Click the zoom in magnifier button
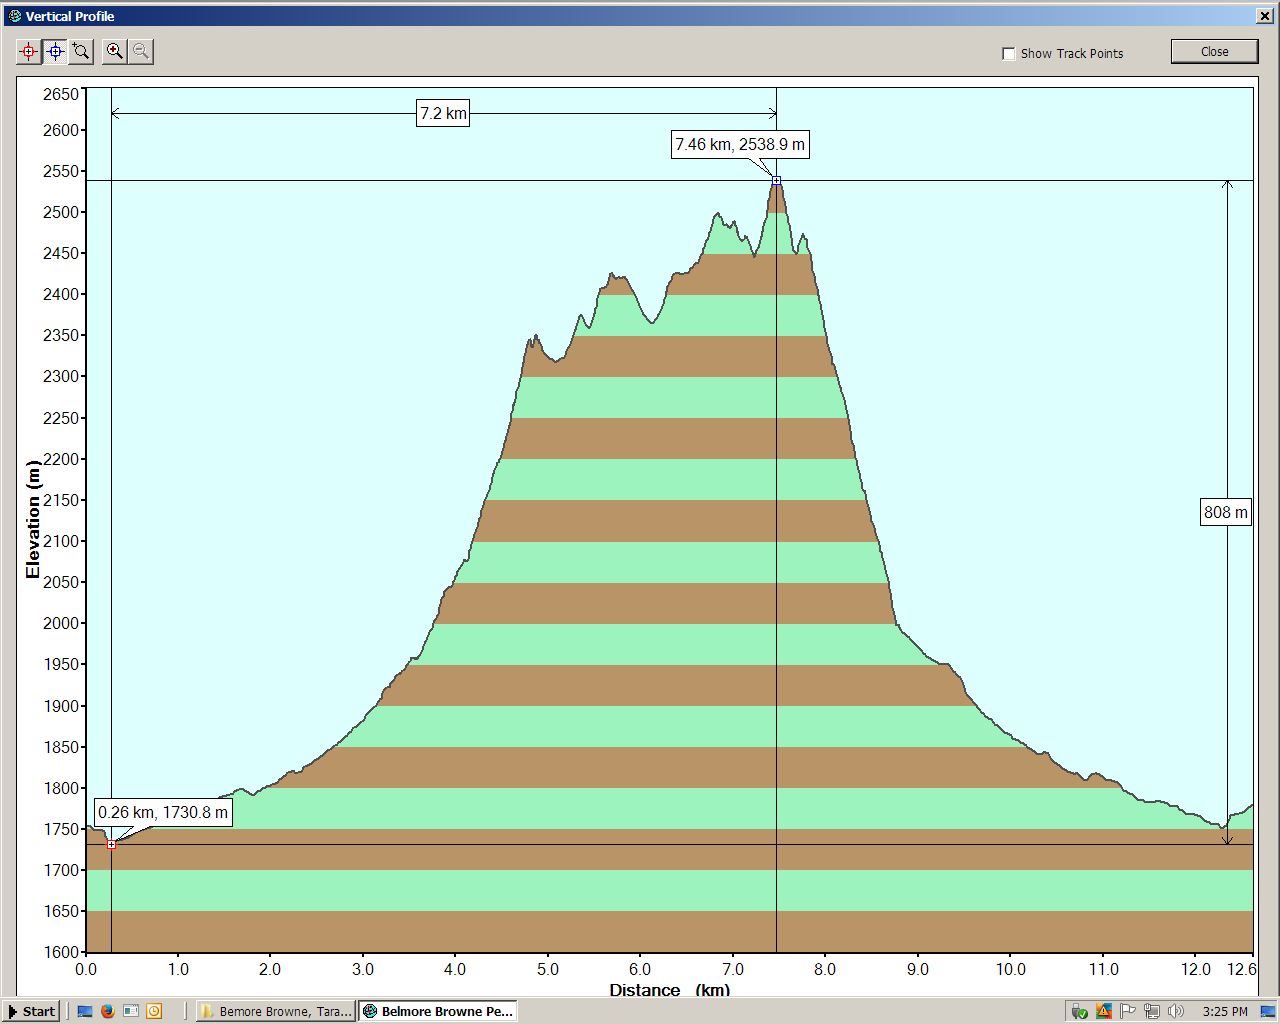1280x1024 pixels. click(x=115, y=51)
